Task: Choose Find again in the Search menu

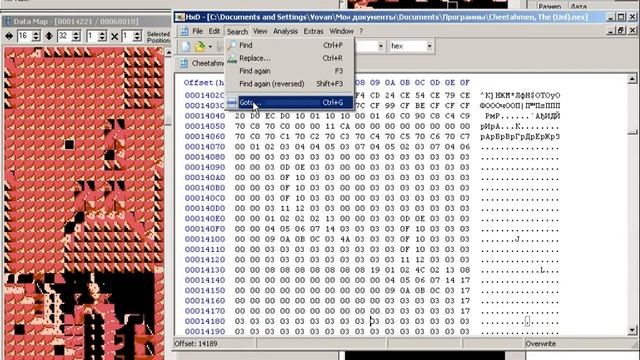Action: [289, 71]
